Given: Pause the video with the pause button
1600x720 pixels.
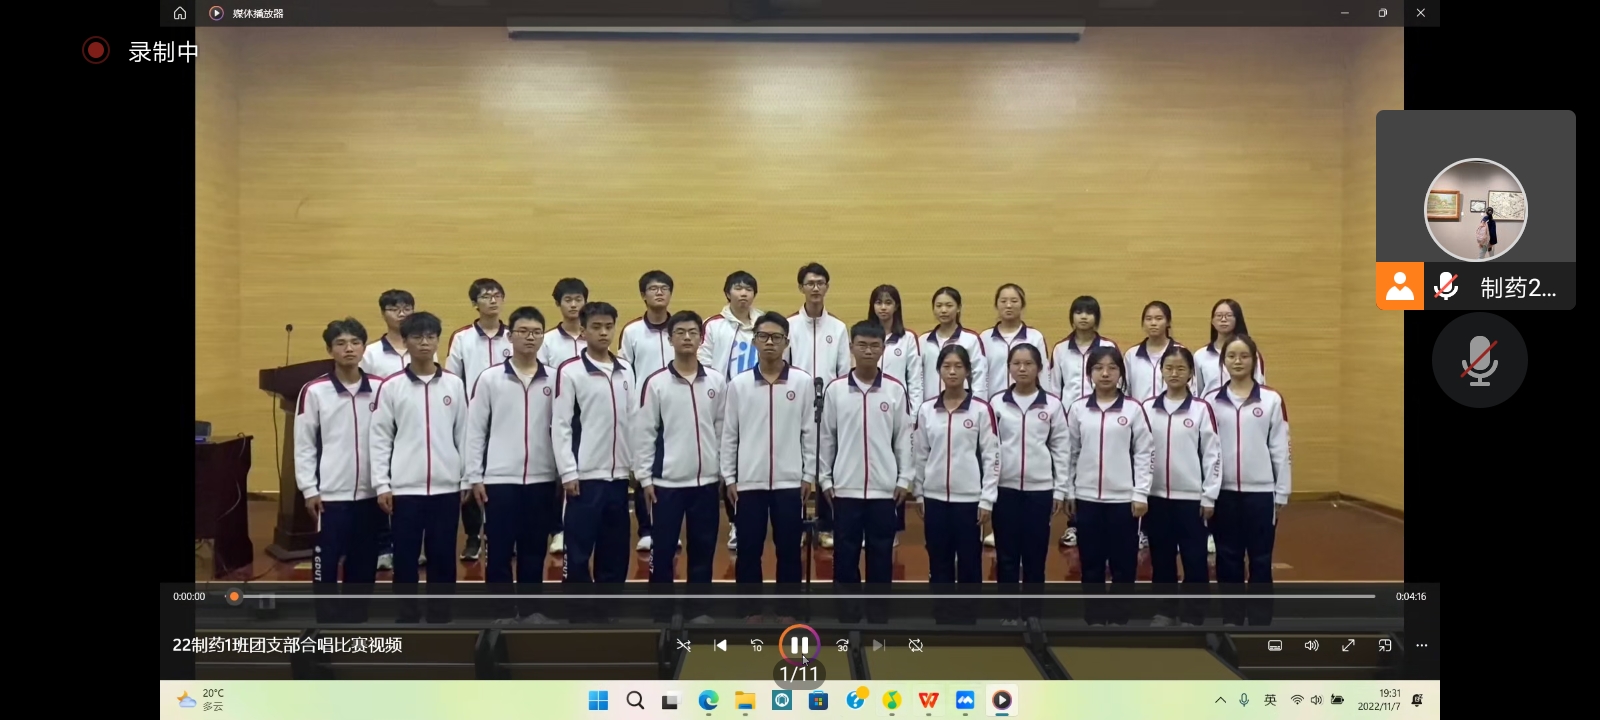Looking at the screenshot, I should (799, 645).
